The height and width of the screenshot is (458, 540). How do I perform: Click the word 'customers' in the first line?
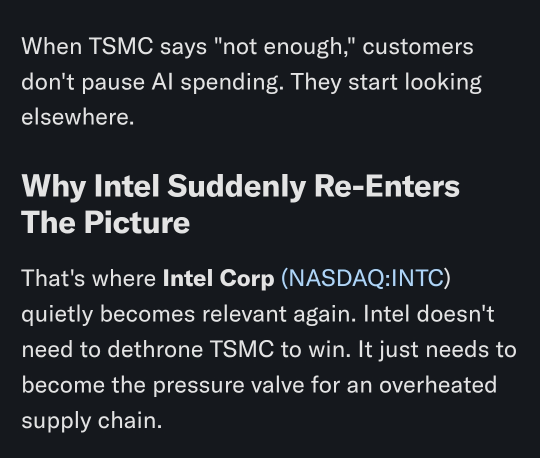click(x=418, y=46)
